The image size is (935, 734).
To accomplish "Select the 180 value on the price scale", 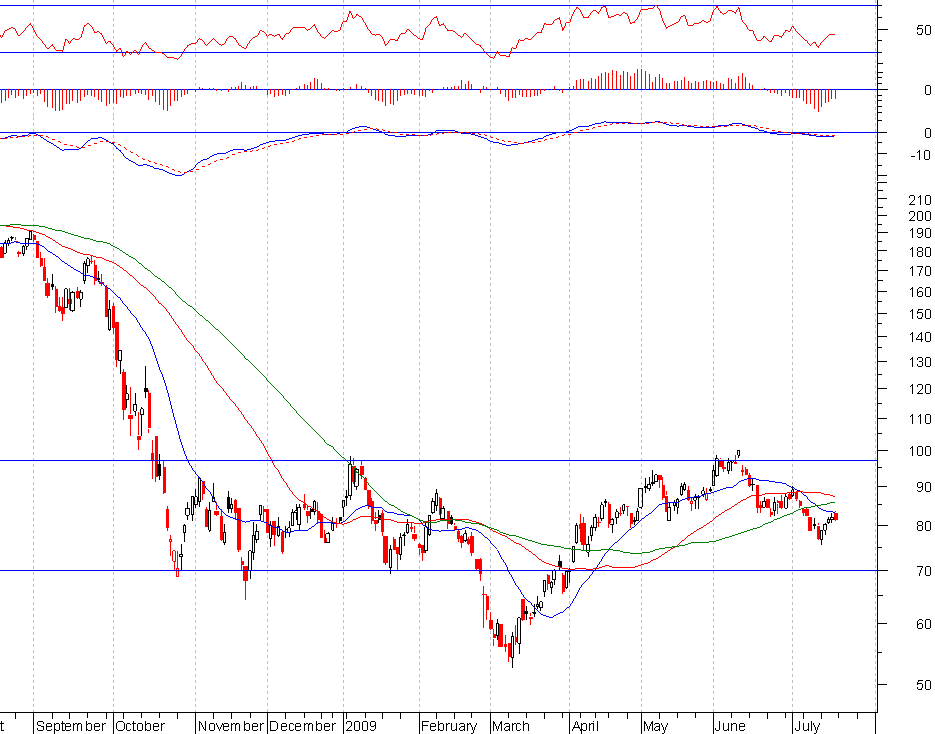I will pos(920,252).
